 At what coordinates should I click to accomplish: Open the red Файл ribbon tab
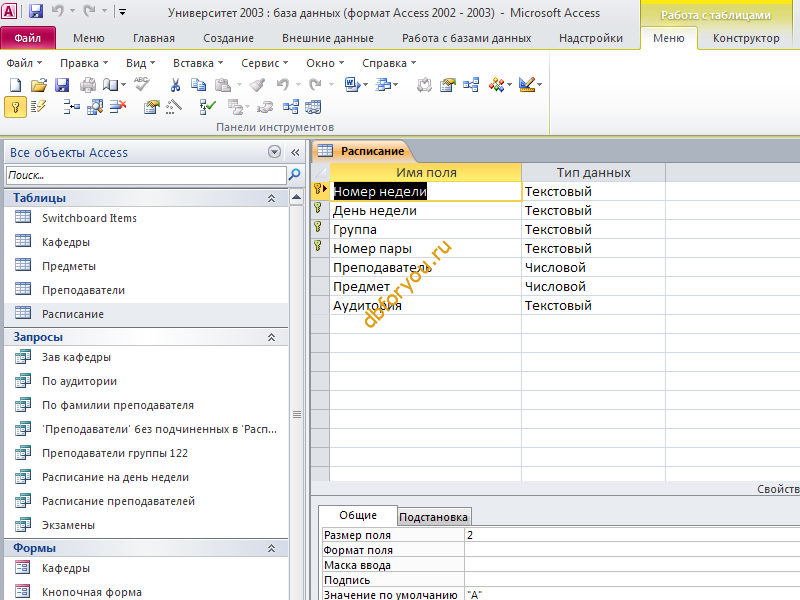[x=28, y=38]
